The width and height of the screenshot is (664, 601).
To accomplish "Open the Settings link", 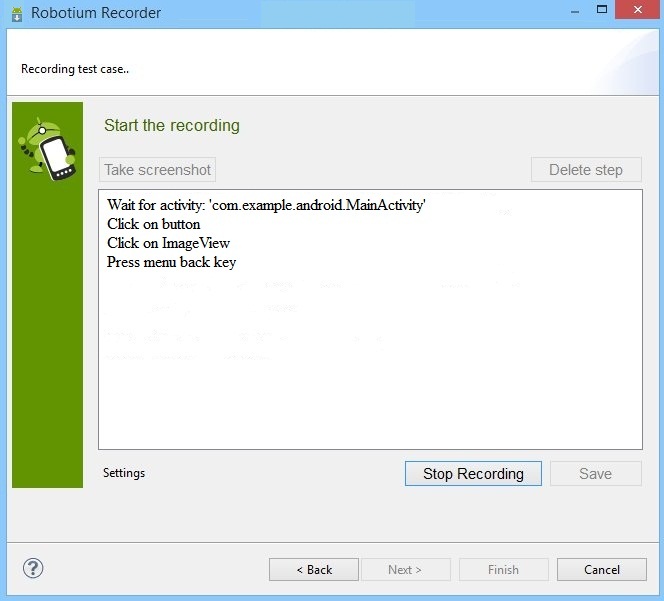I will [x=124, y=473].
